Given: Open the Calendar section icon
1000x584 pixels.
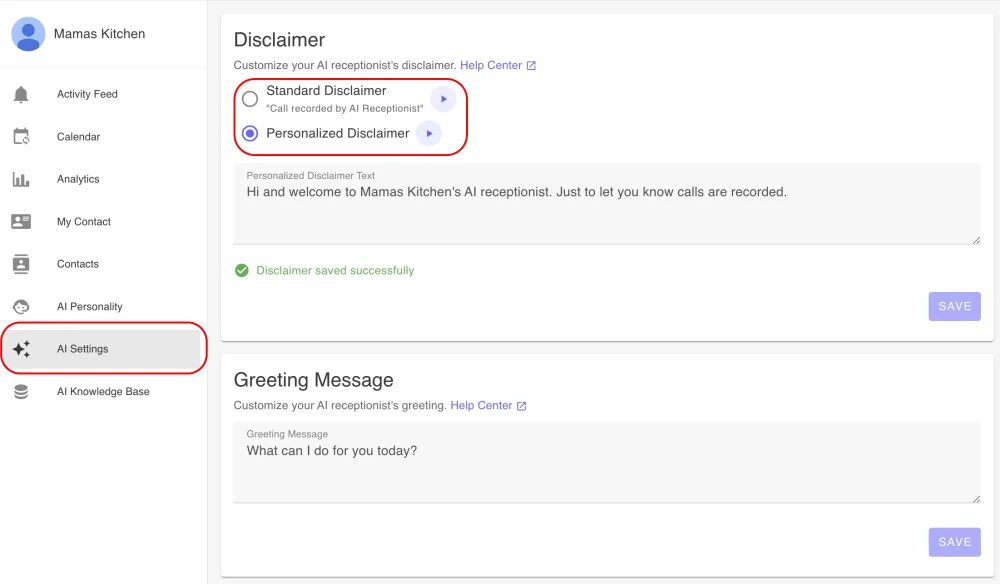Looking at the screenshot, I should tap(20, 136).
